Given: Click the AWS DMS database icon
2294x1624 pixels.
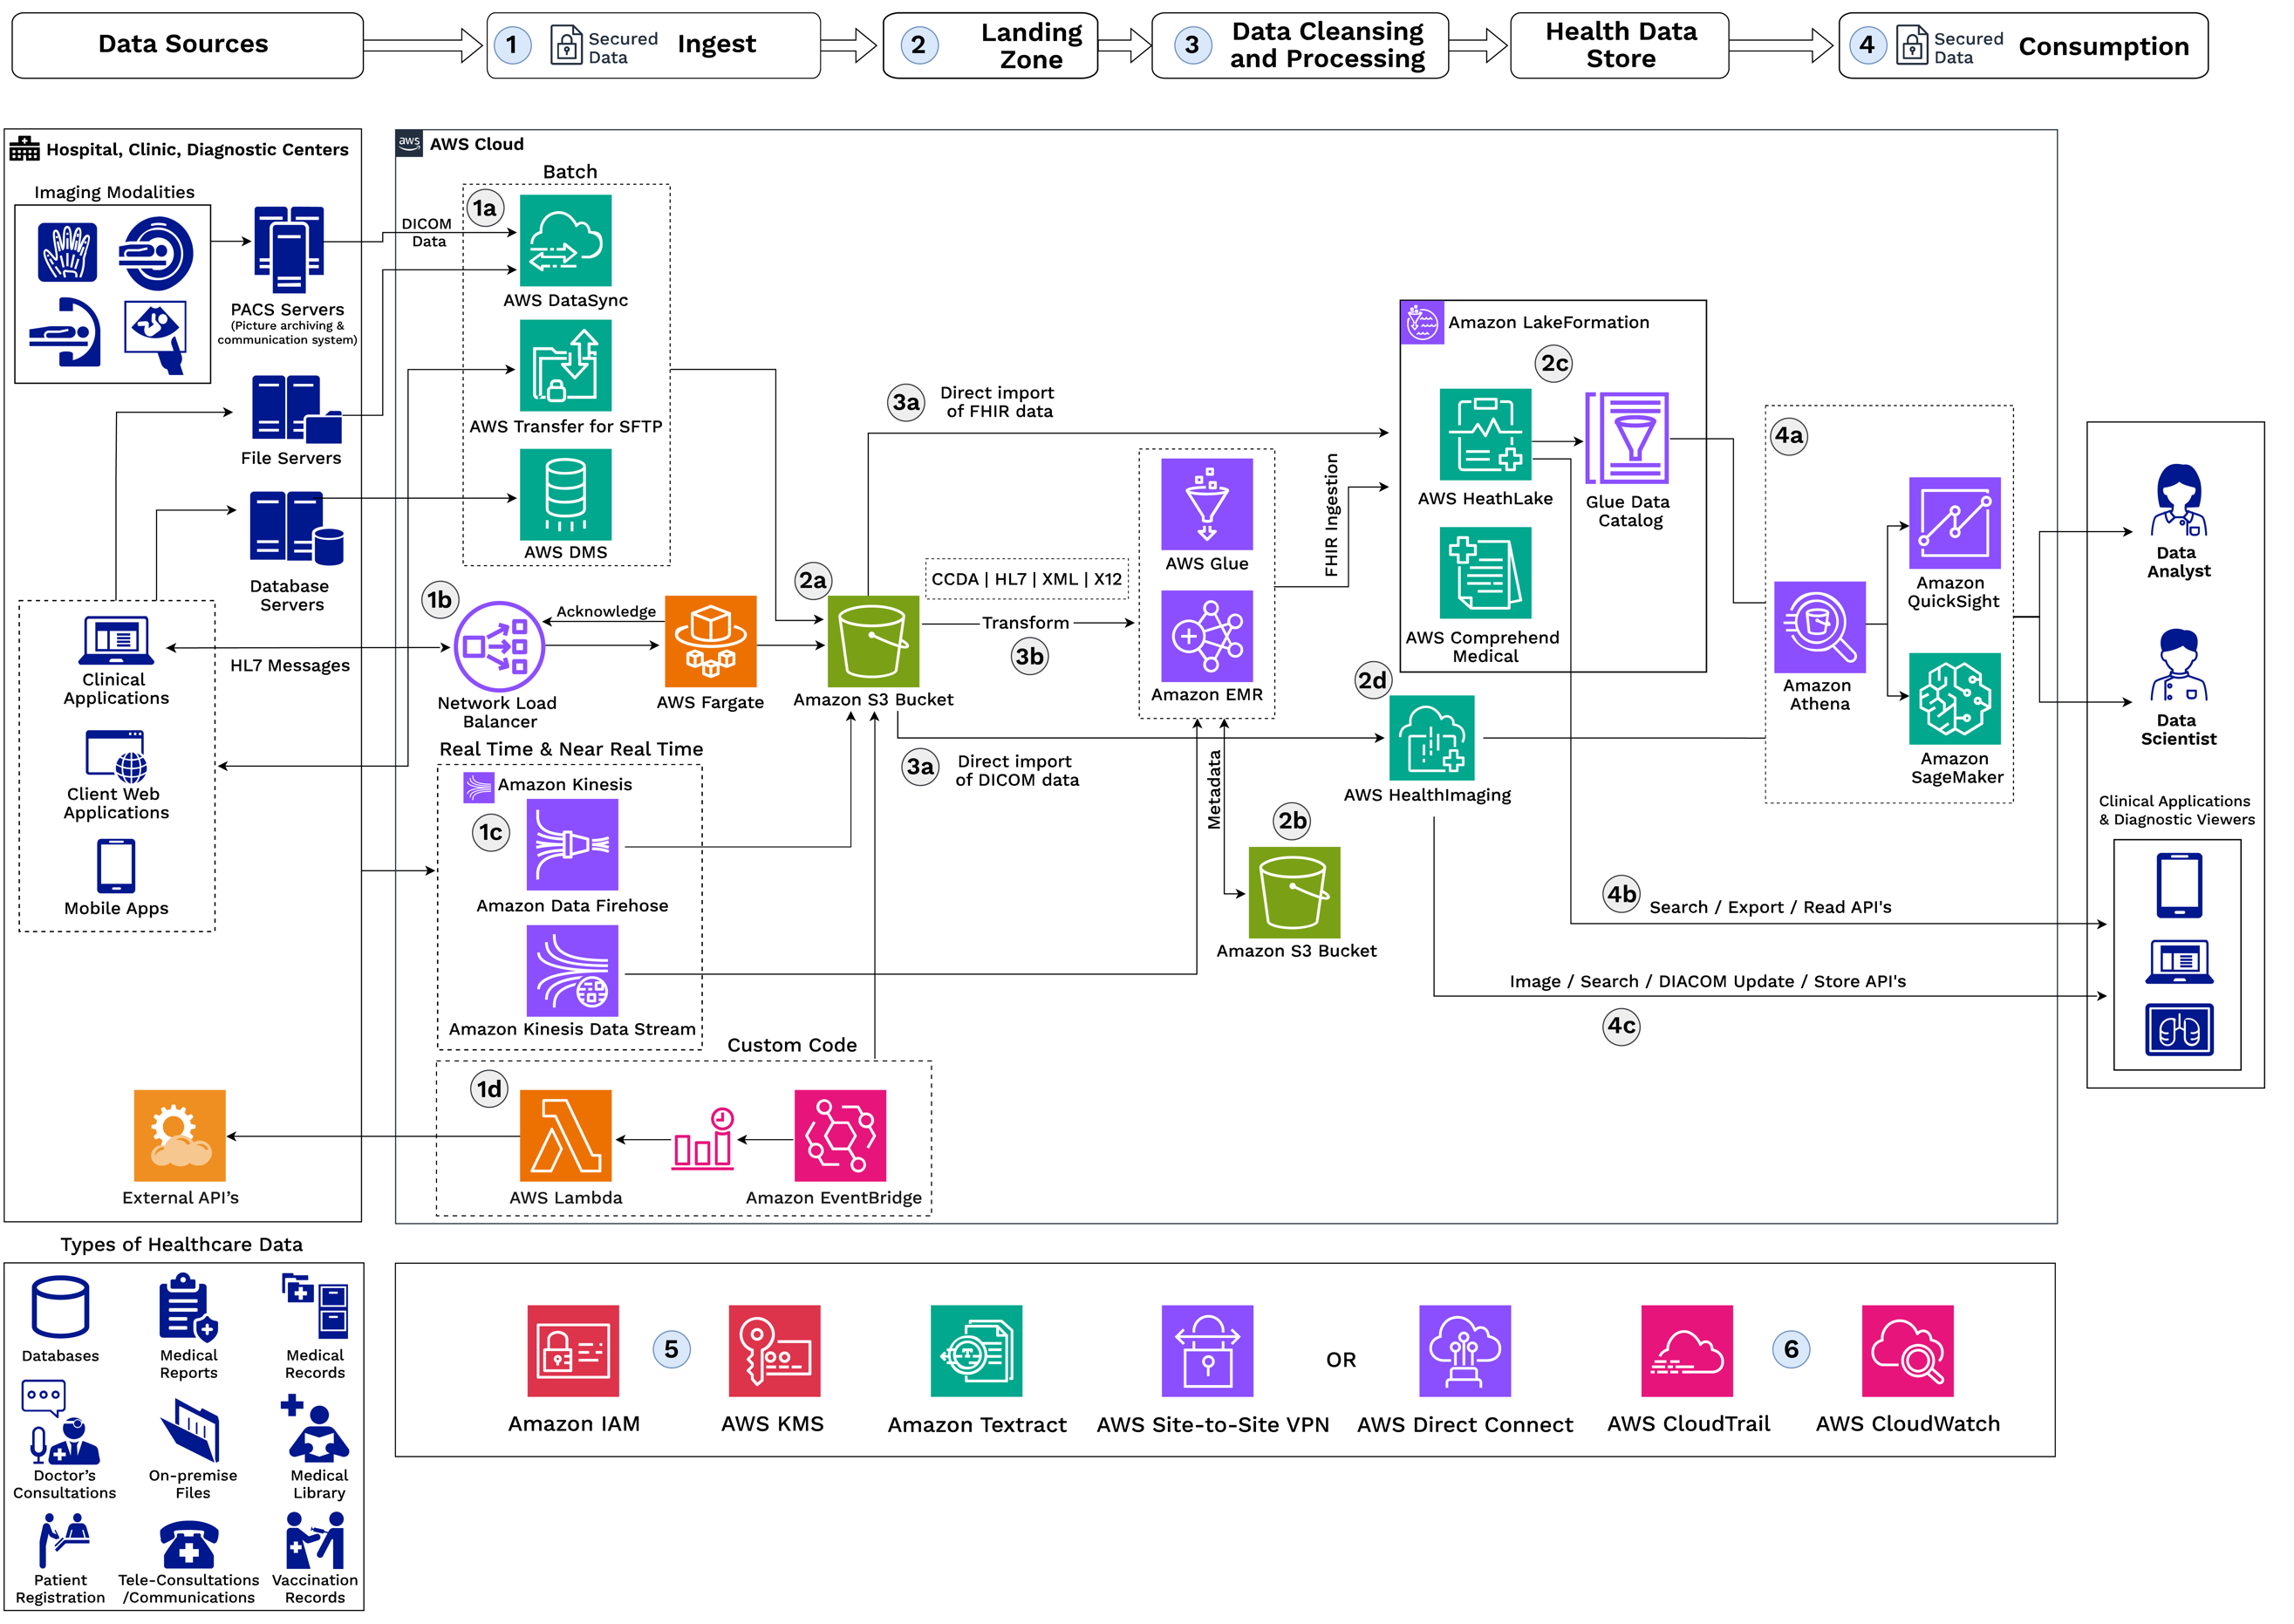Looking at the screenshot, I should 565,494.
